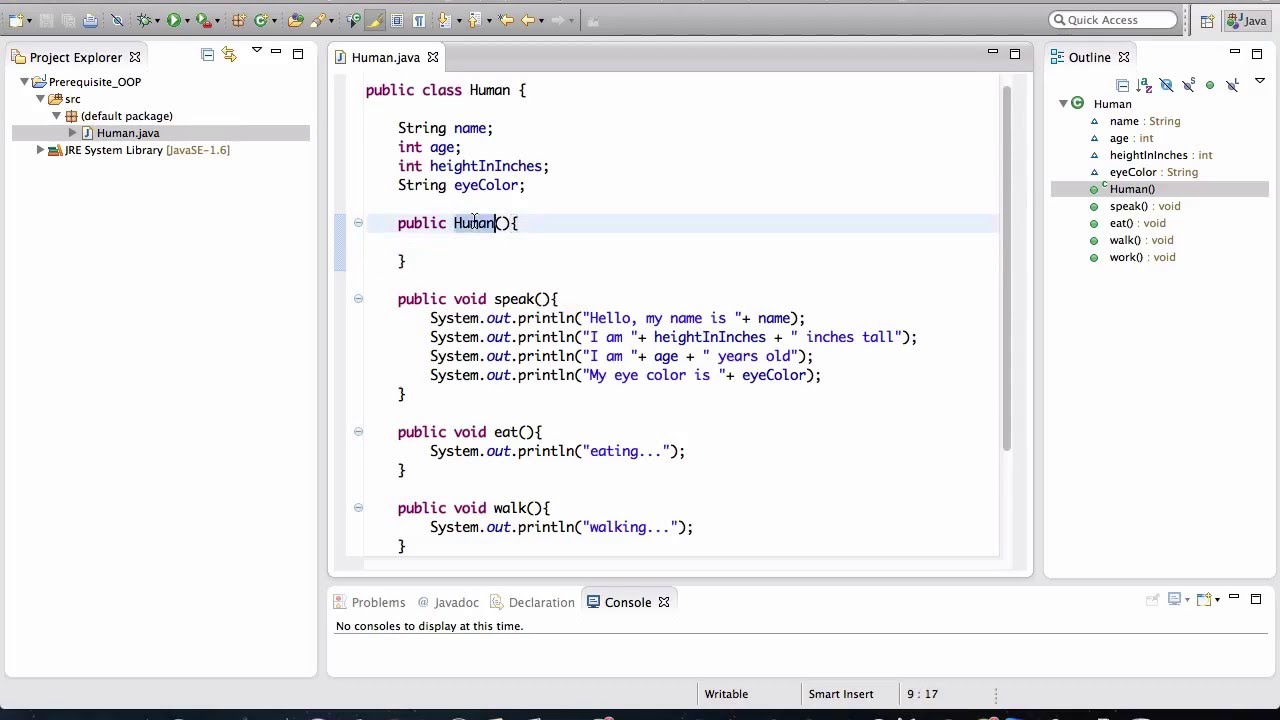1280x720 pixels.
Task: Toggle Hide Local Types in Outline
Action: point(1232,85)
